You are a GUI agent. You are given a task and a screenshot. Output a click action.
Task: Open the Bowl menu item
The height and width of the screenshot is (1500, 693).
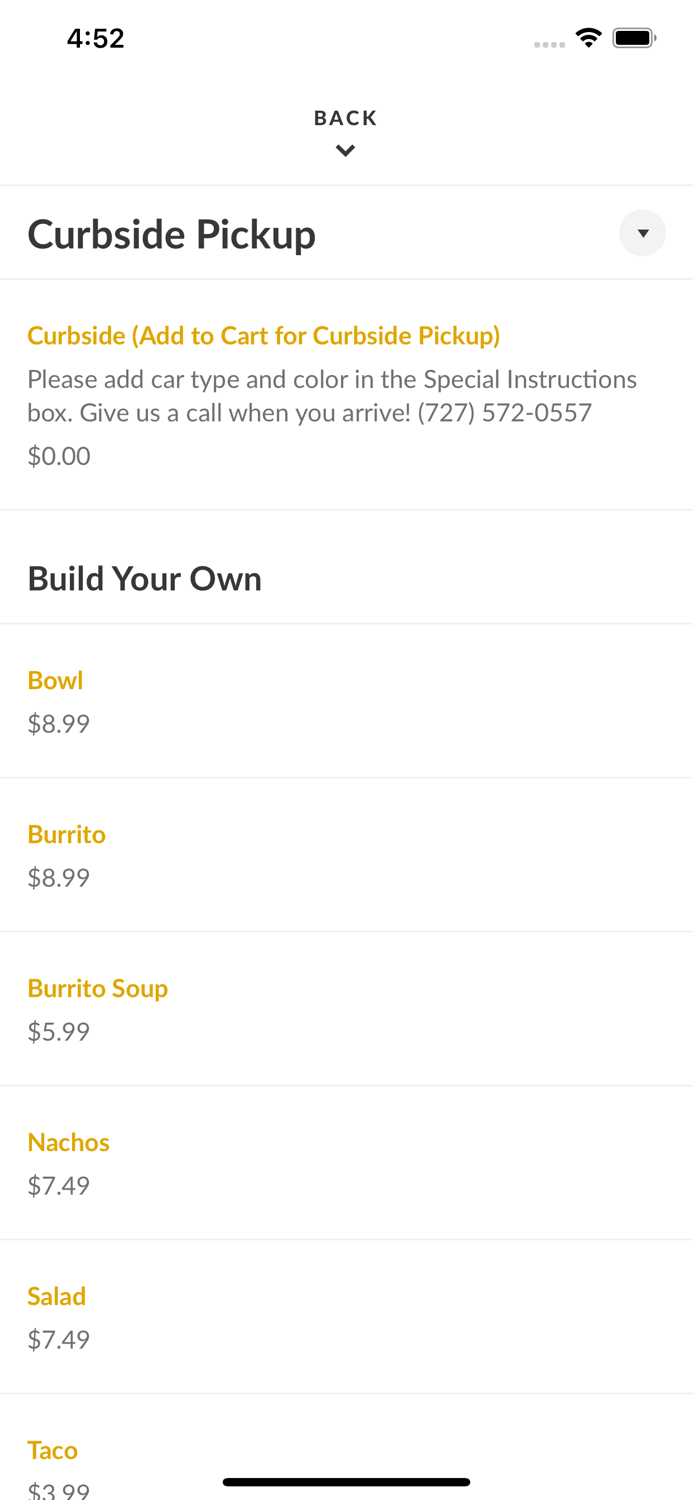coord(55,680)
